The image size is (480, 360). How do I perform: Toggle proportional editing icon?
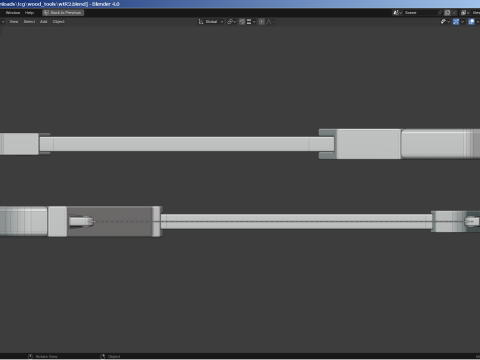(x=262, y=22)
